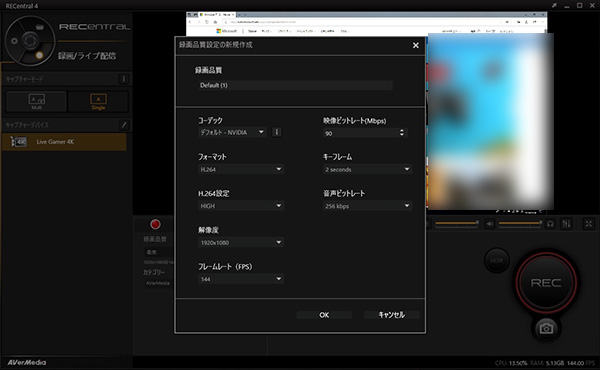
Task: Toggle the HDR button
Action: click(497, 261)
